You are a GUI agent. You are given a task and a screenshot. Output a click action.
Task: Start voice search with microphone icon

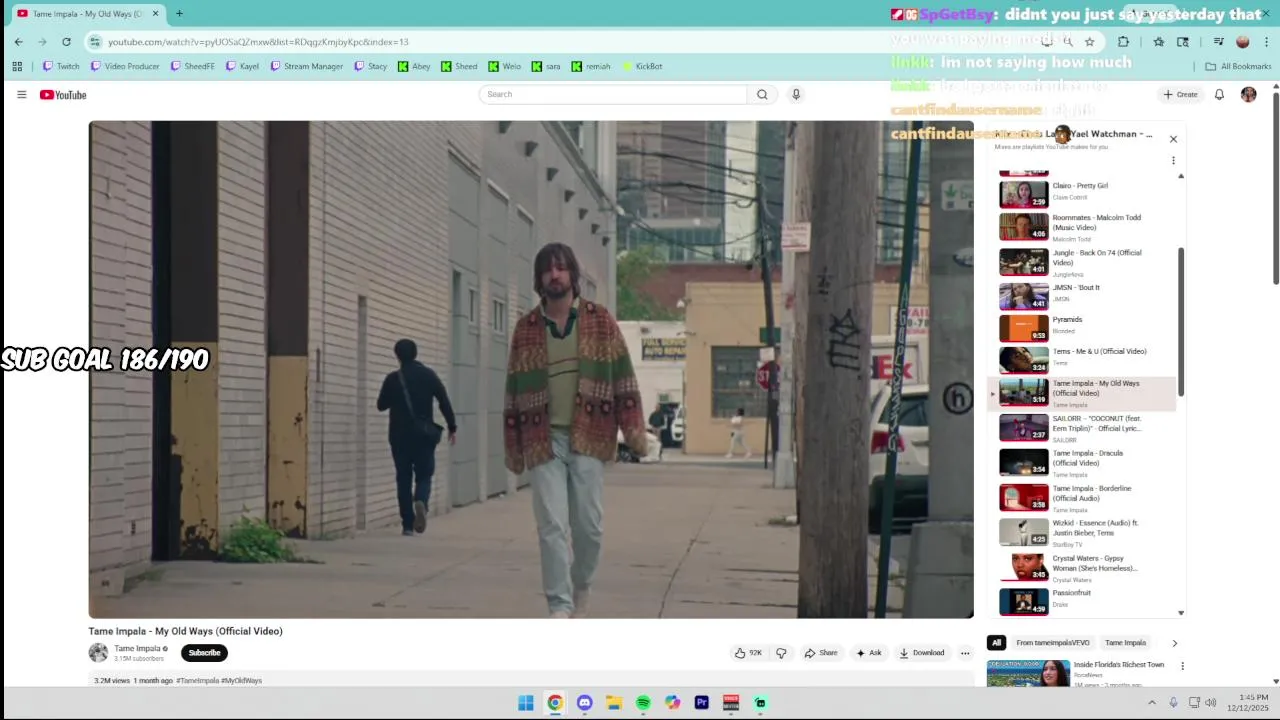tap(796, 94)
